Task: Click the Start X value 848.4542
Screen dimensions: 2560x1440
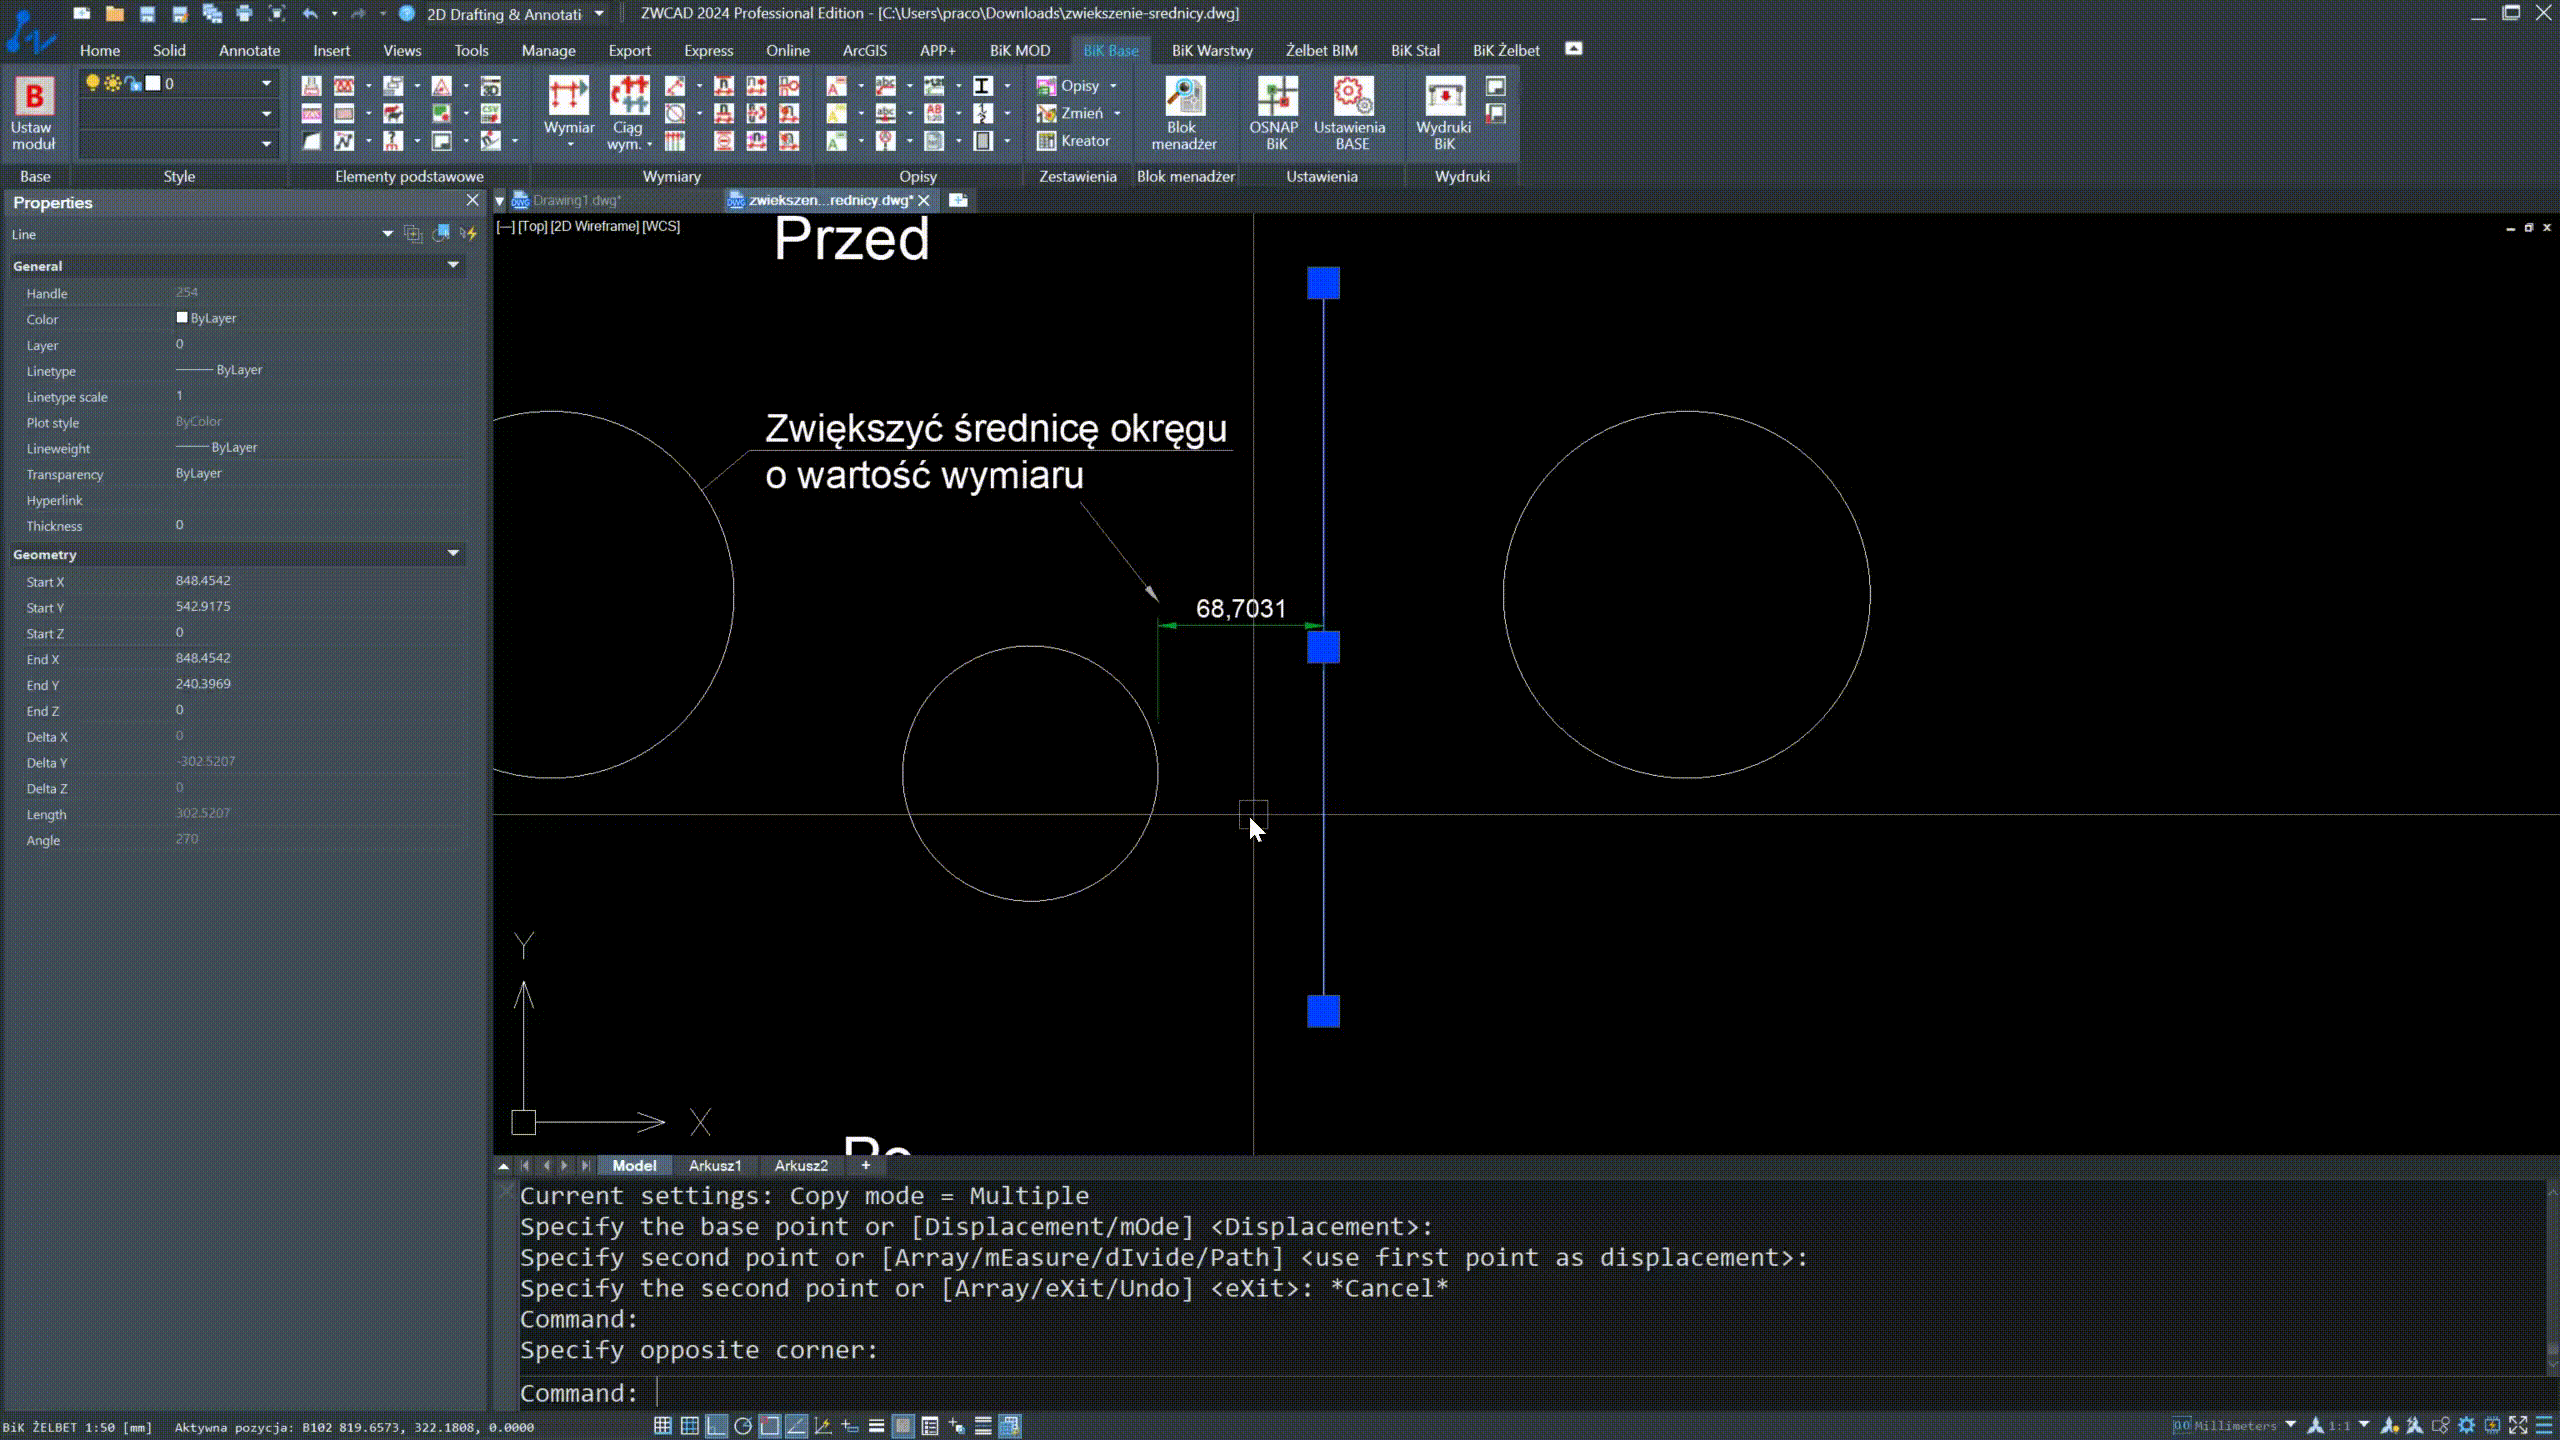Action: coord(203,580)
